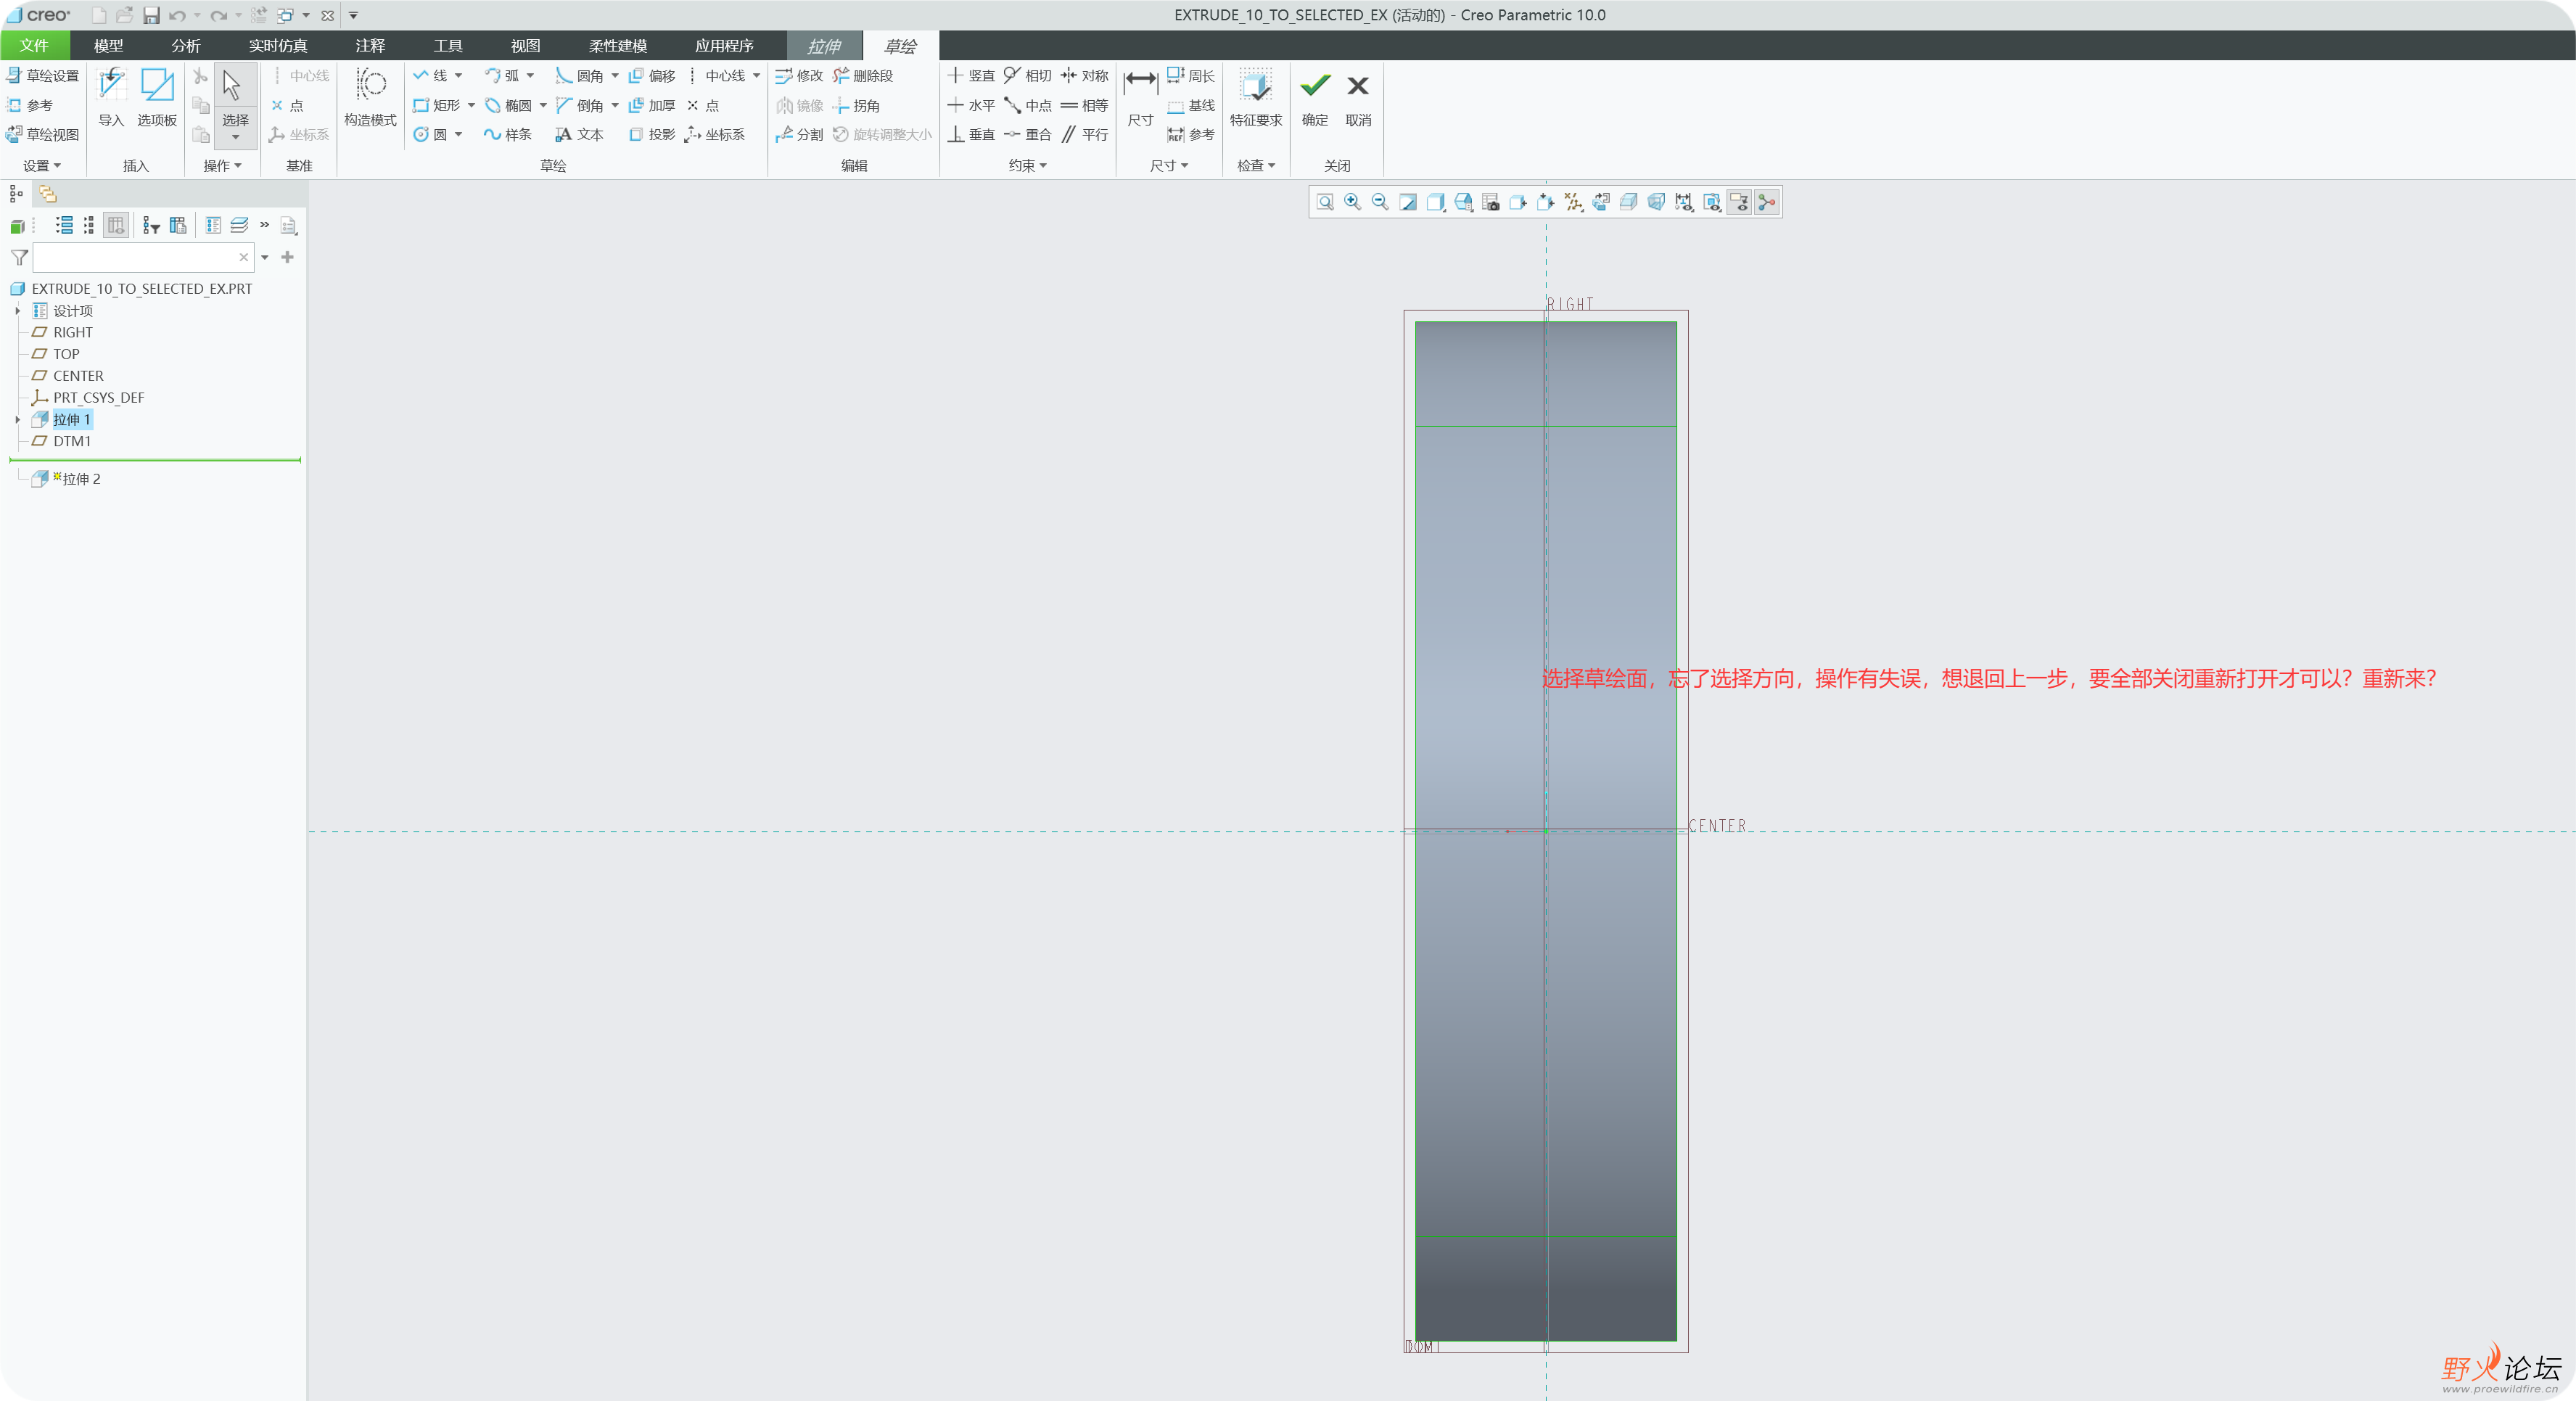This screenshot has height=1401, width=2576.
Task: Open the 文件 menu
Action: [x=34, y=46]
